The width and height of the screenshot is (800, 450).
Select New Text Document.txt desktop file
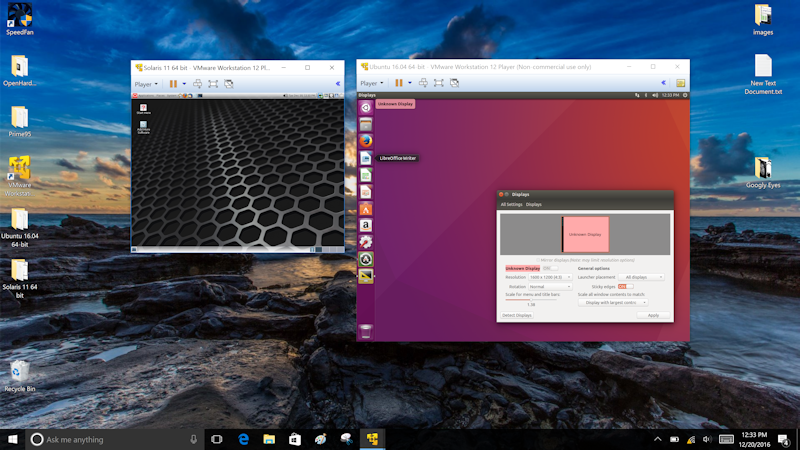pos(763,74)
